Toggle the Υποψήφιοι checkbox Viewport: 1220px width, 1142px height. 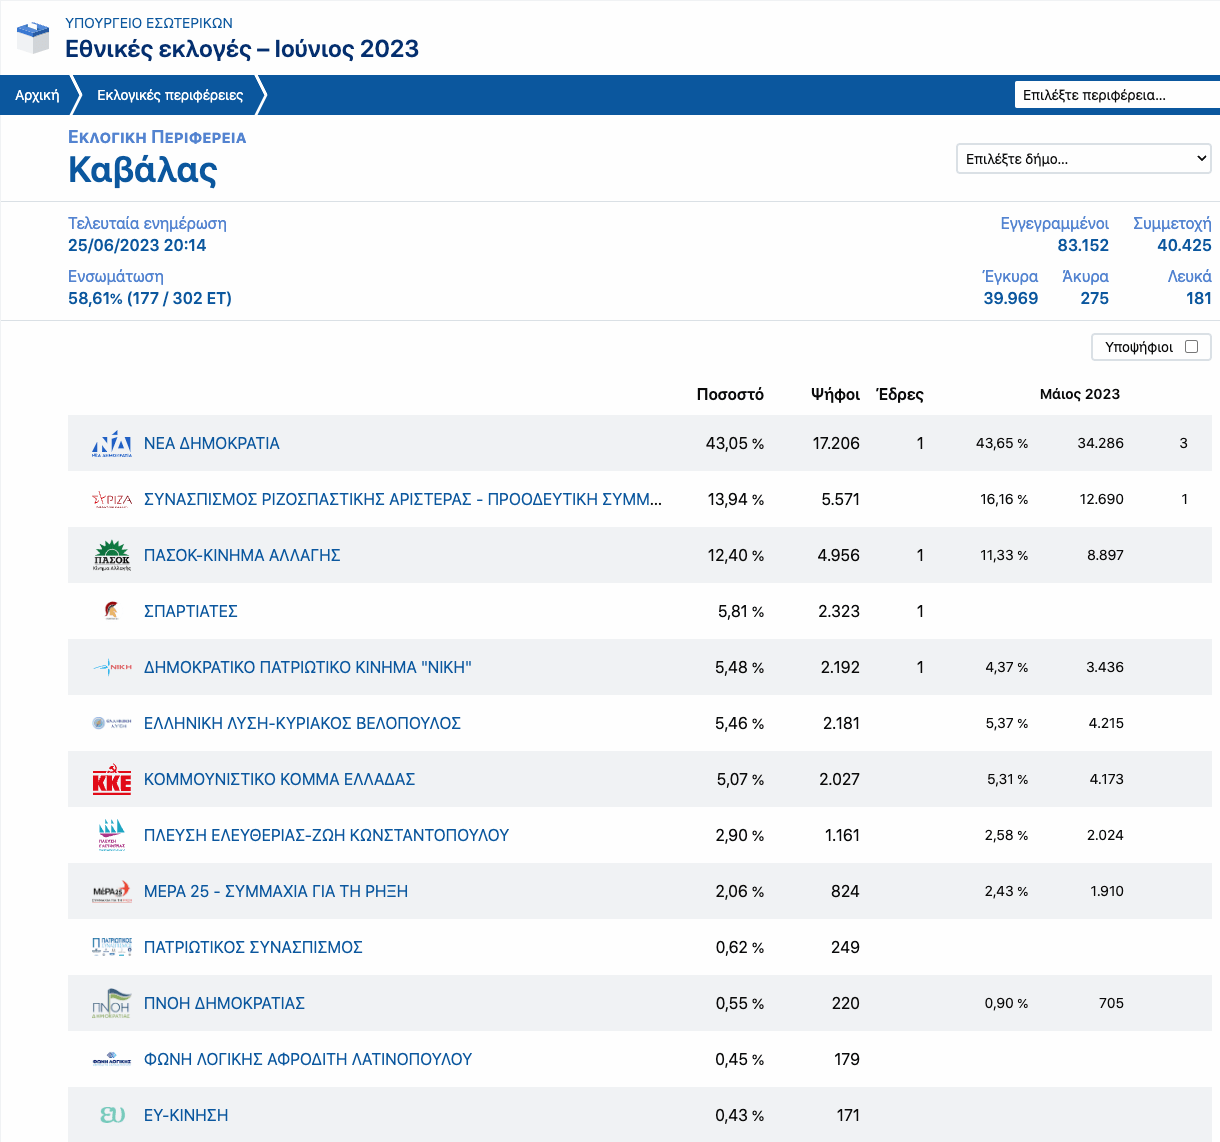coord(1191,347)
